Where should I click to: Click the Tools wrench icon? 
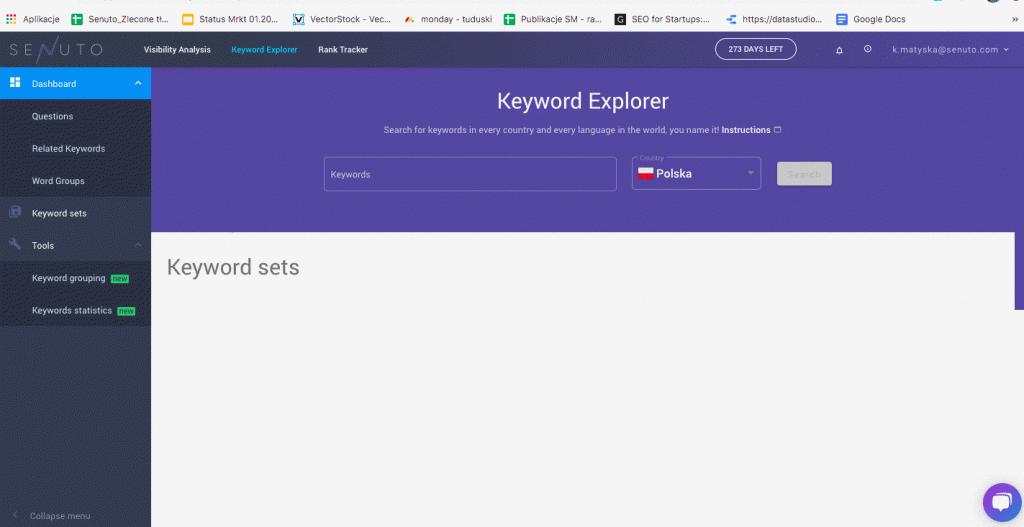(15, 245)
